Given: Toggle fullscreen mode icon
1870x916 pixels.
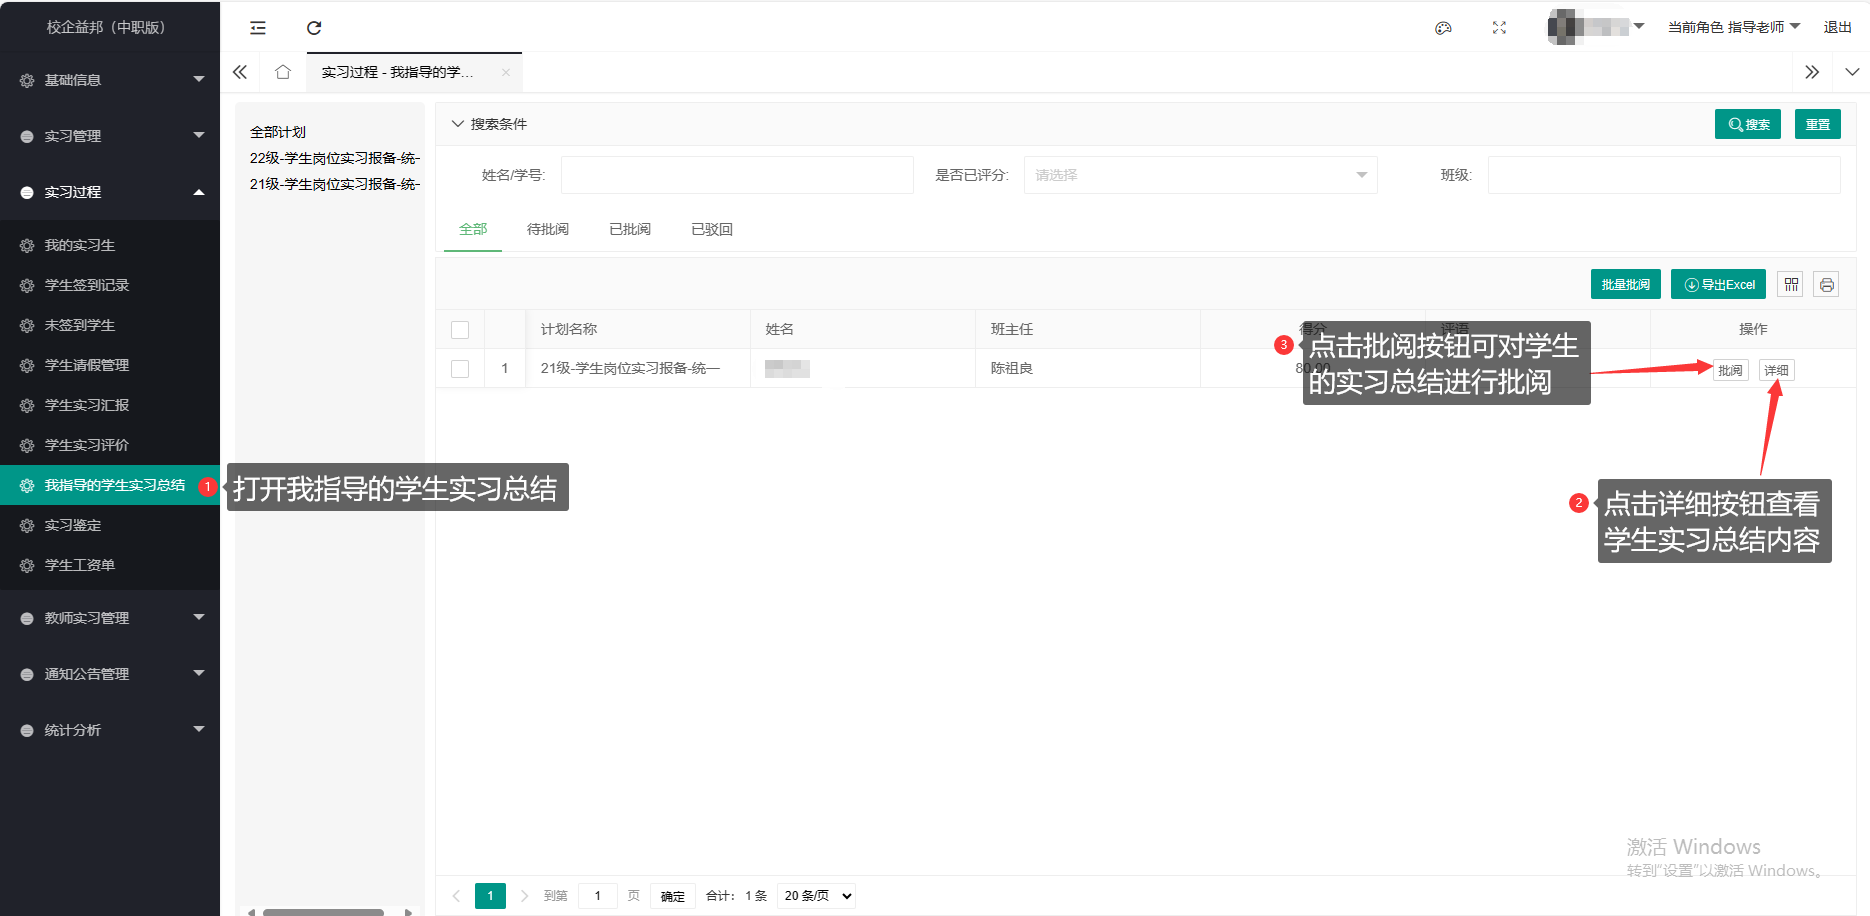Looking at the screenshot, I should click(x=1499, y=28).
